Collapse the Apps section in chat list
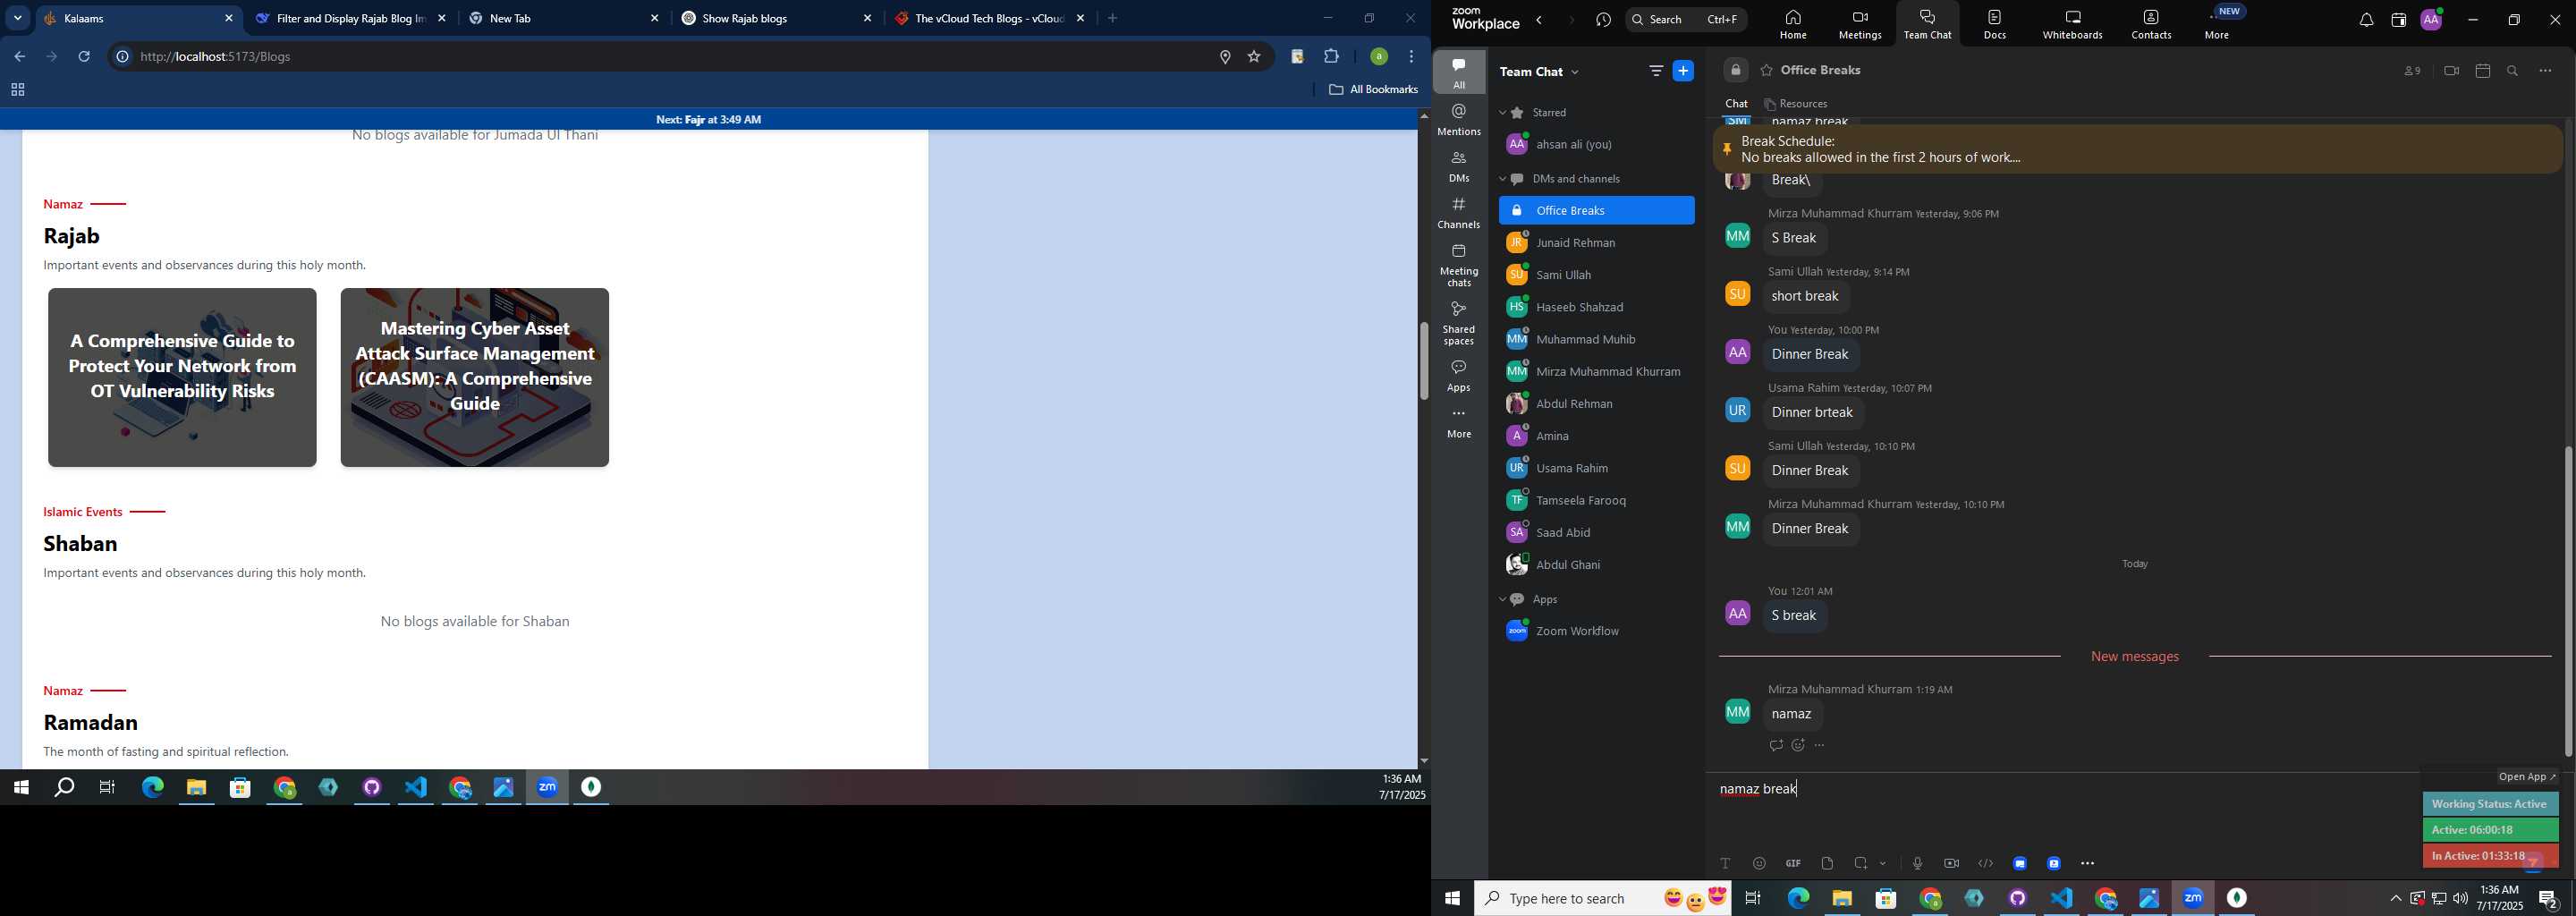This screenshot has height=916, width=2576. [1502, 599]
